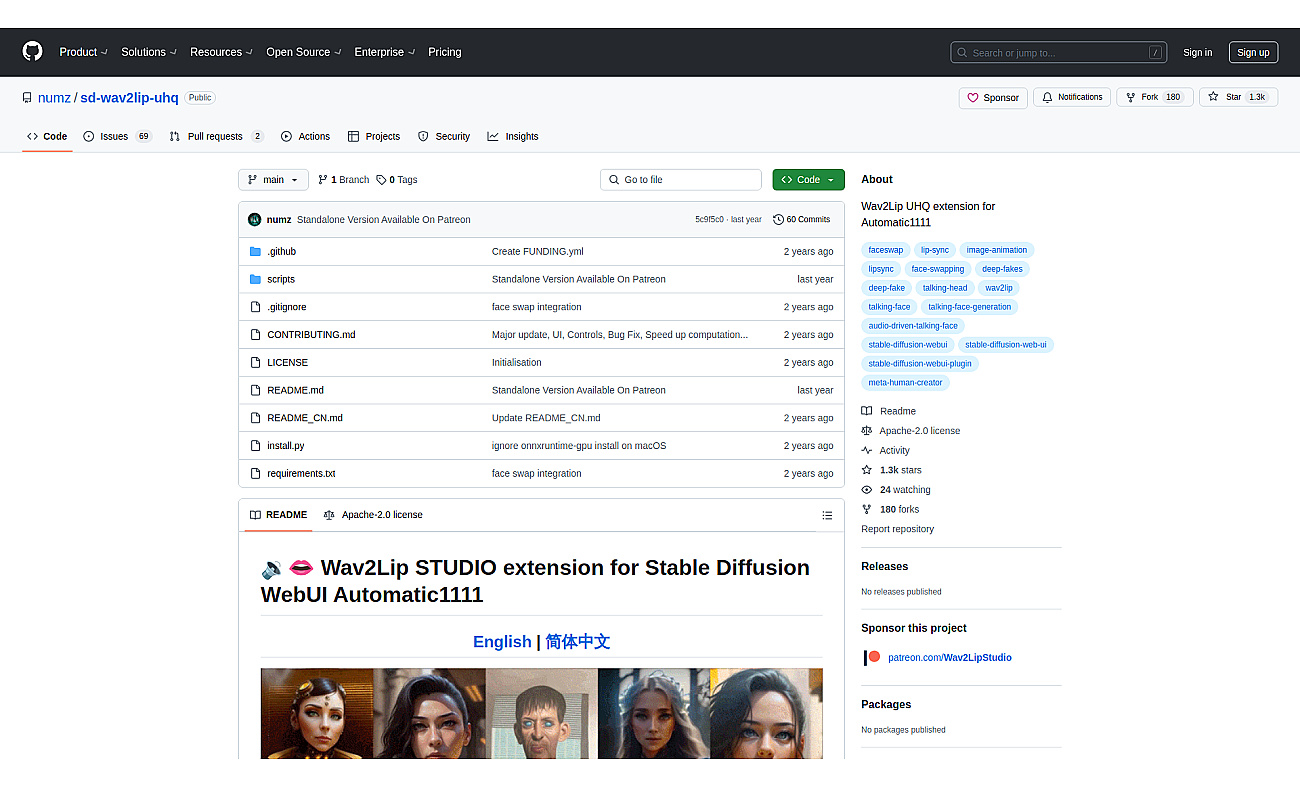The height and width of the screenshot is (788, 1300).
Task: Open the README.md file
Action: (x=295, y=390)
